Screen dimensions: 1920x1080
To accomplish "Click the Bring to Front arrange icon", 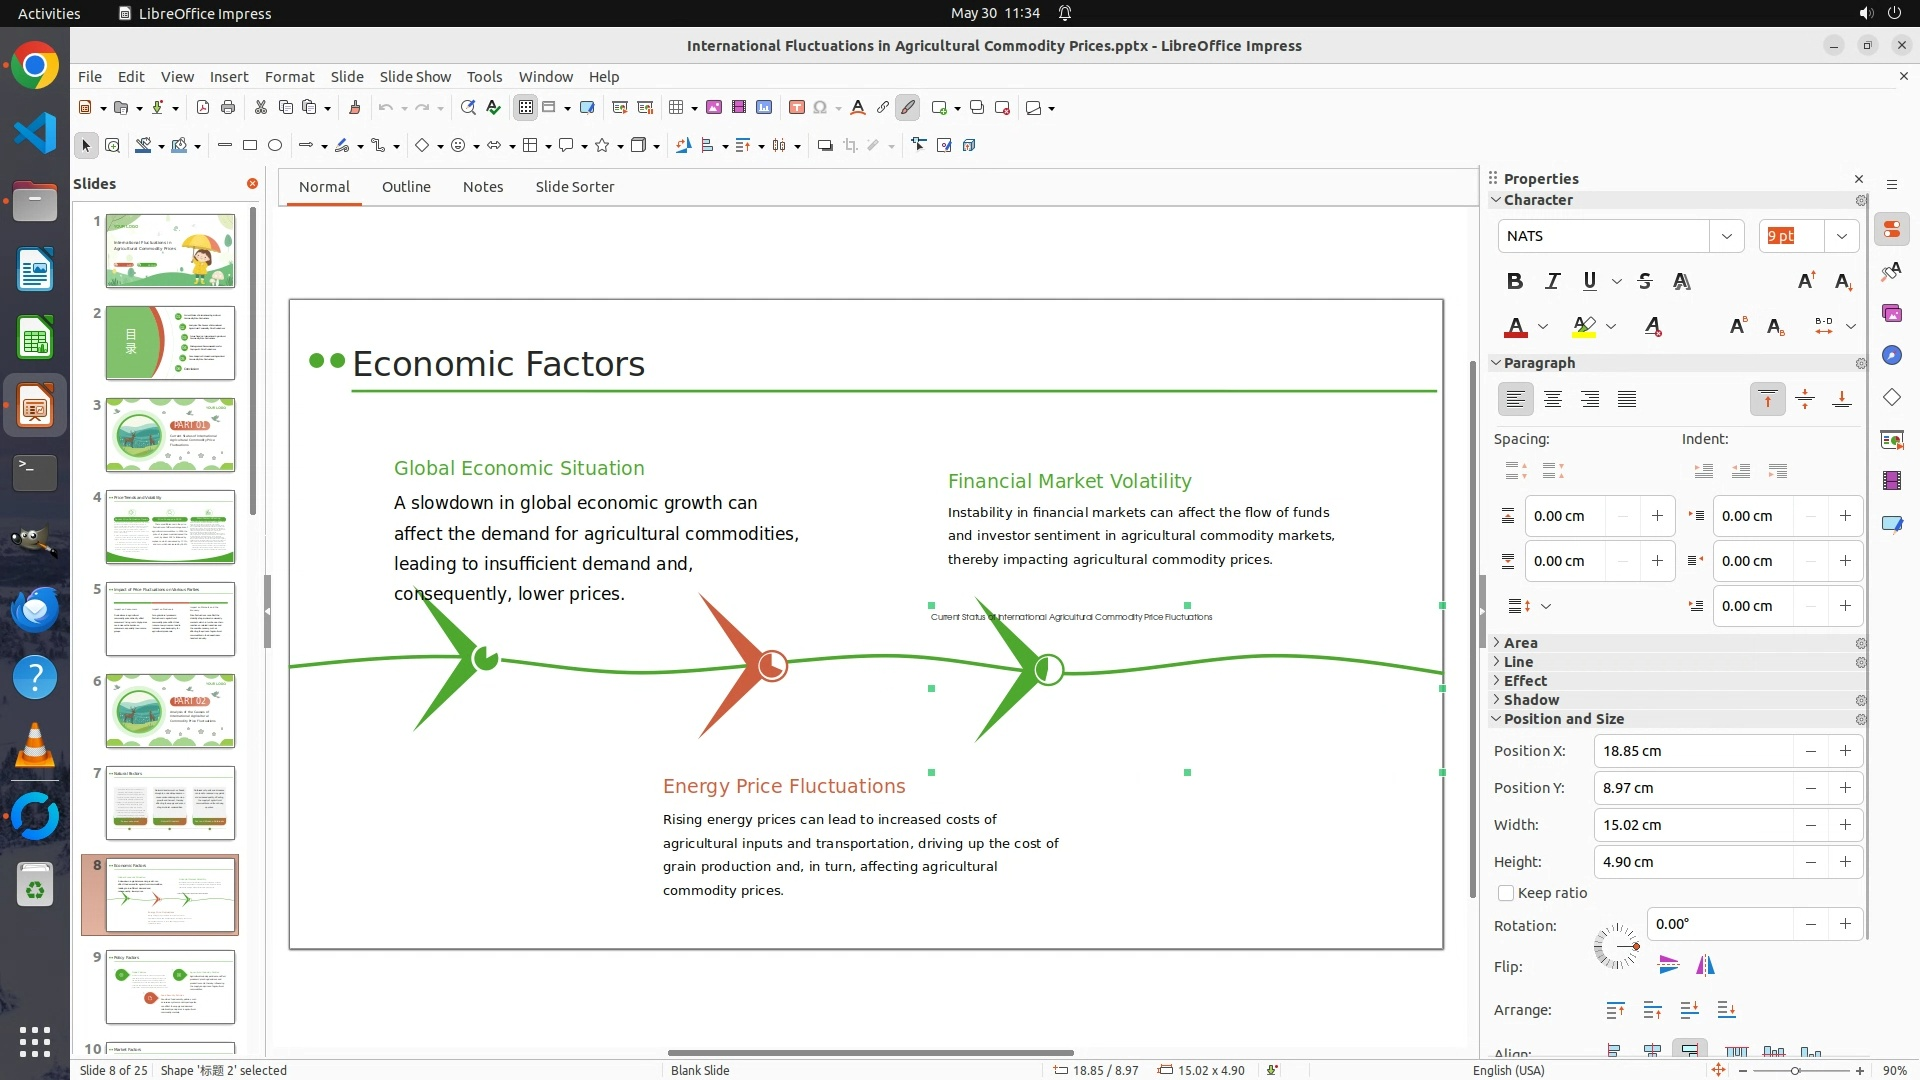I will point(1615,1010).
